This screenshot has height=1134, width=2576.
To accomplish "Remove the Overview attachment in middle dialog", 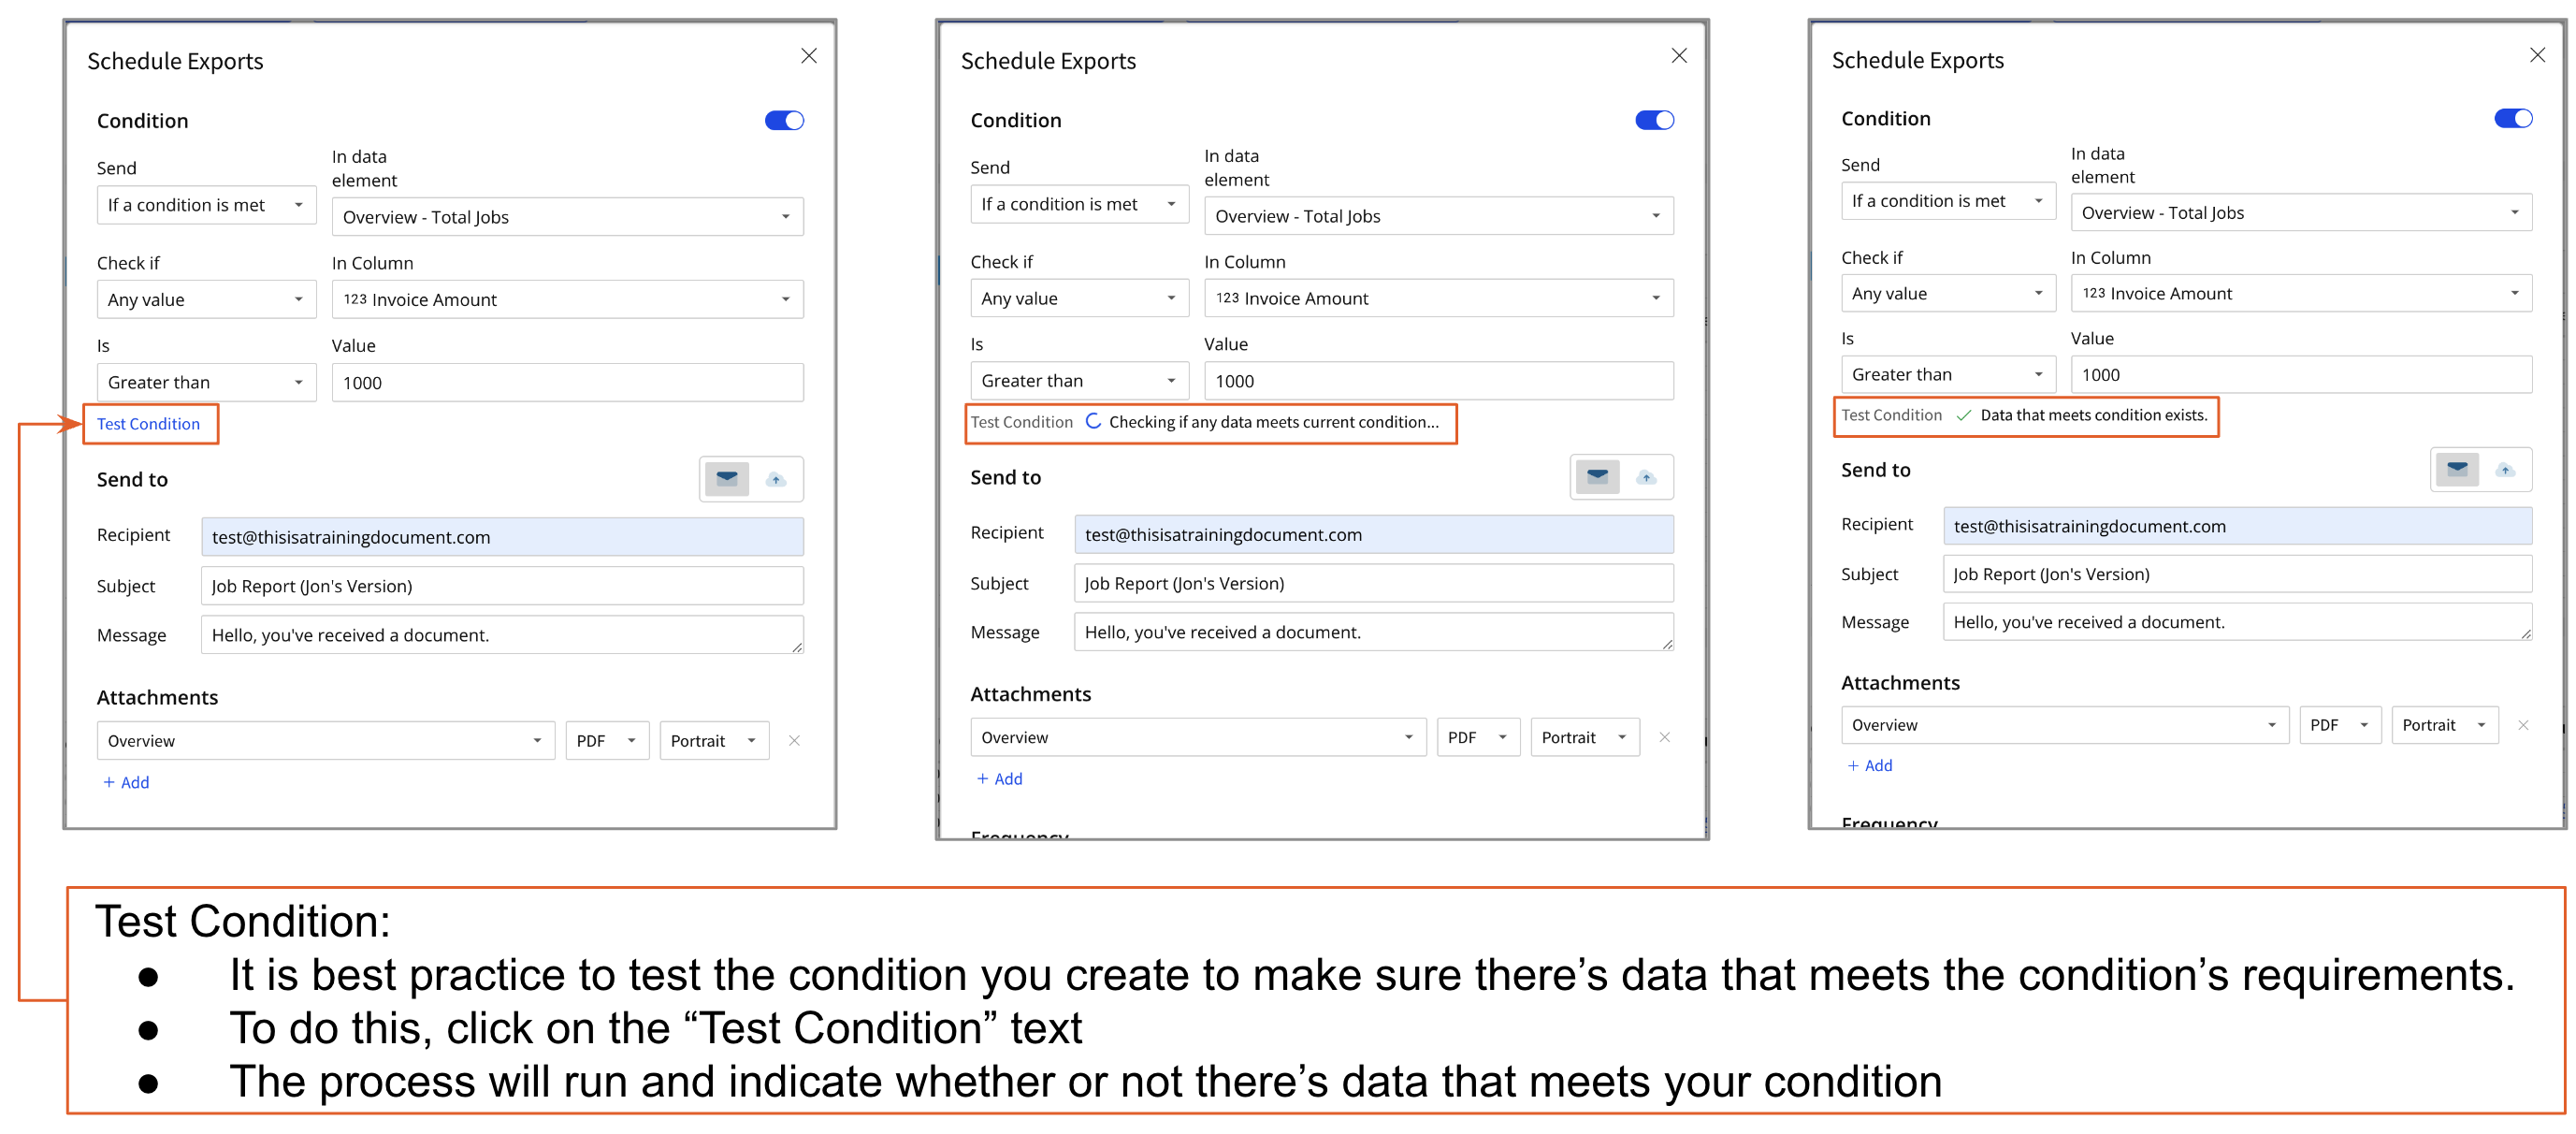I will (x=1665, y=737).
